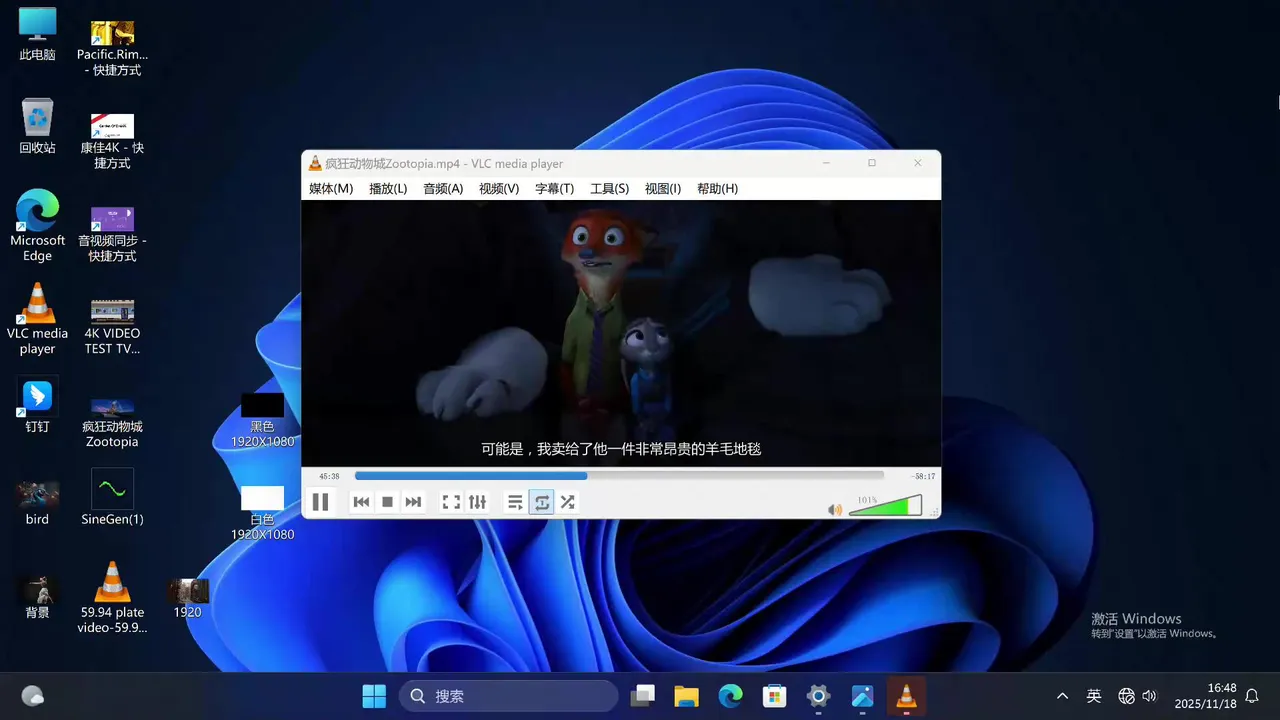1280x720 pixels.
Task: Open the 播放(L) menu
Action: point(388,188)
